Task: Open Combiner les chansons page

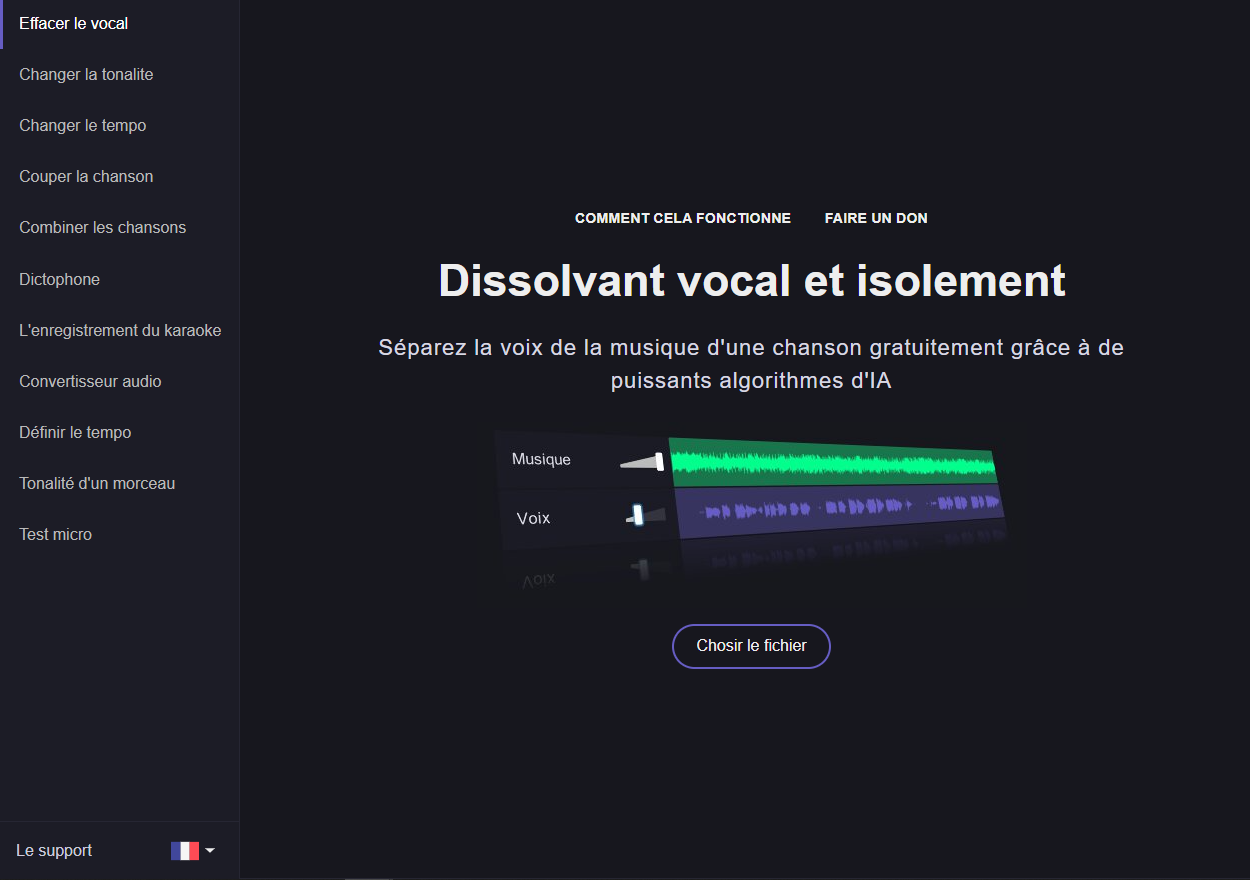Action: point(103,228)
